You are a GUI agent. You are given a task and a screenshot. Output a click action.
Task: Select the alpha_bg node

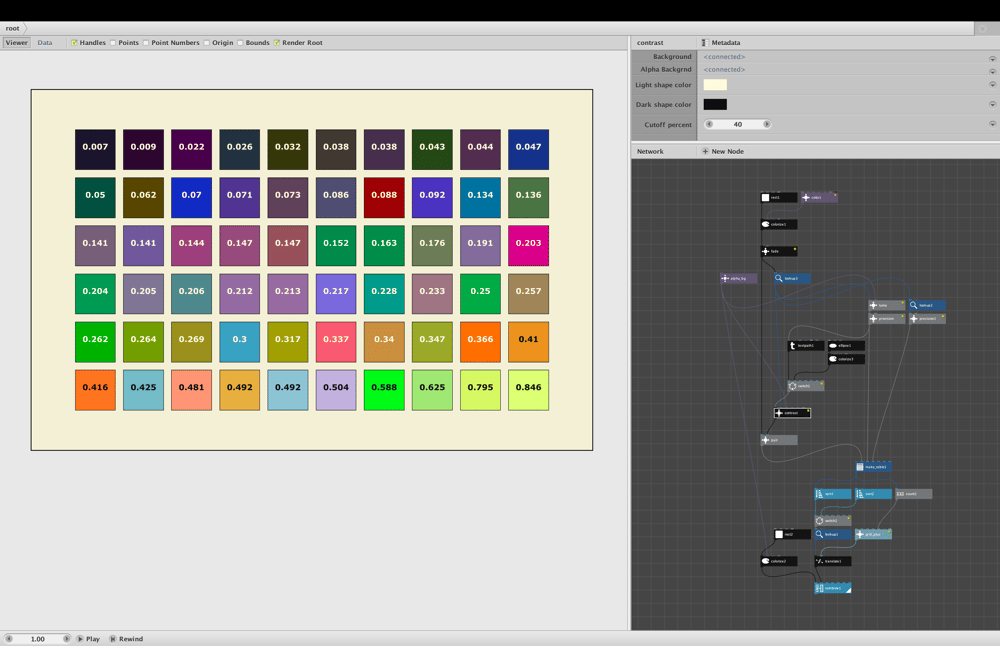[739, 279]
